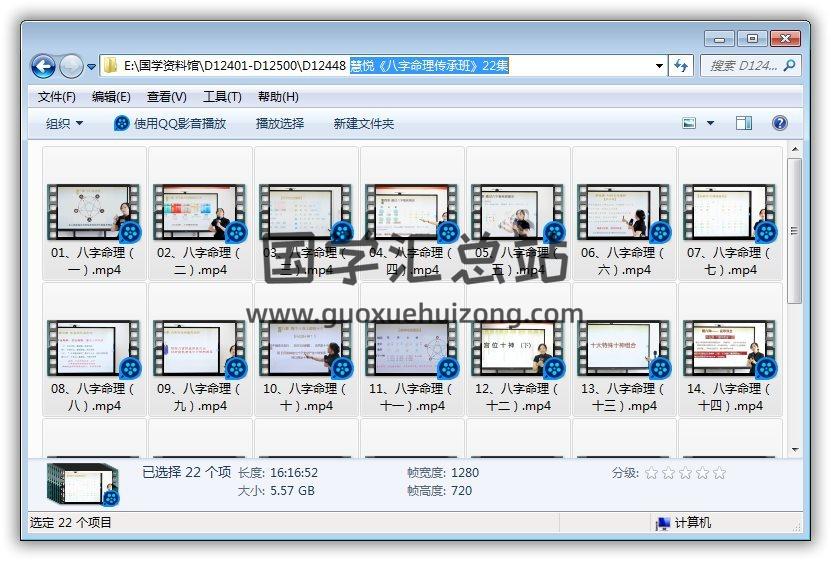
Task: Select video 09、八字命理（九）.mp4 thumbnail
Action: click(200, 348)
